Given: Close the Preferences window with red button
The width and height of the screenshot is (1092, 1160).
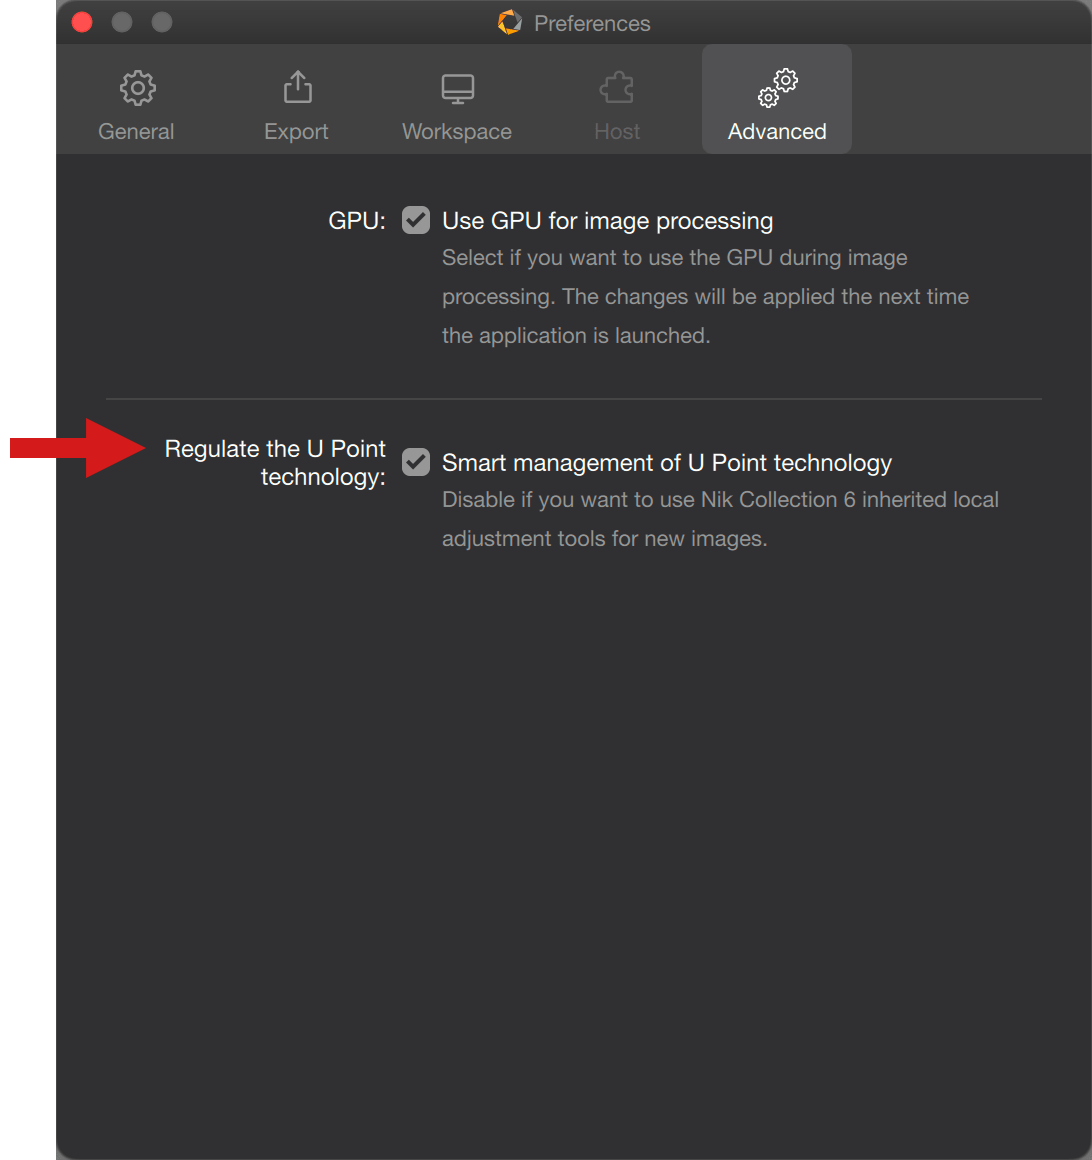Looking at the screenshot, I should click(82, 22).
